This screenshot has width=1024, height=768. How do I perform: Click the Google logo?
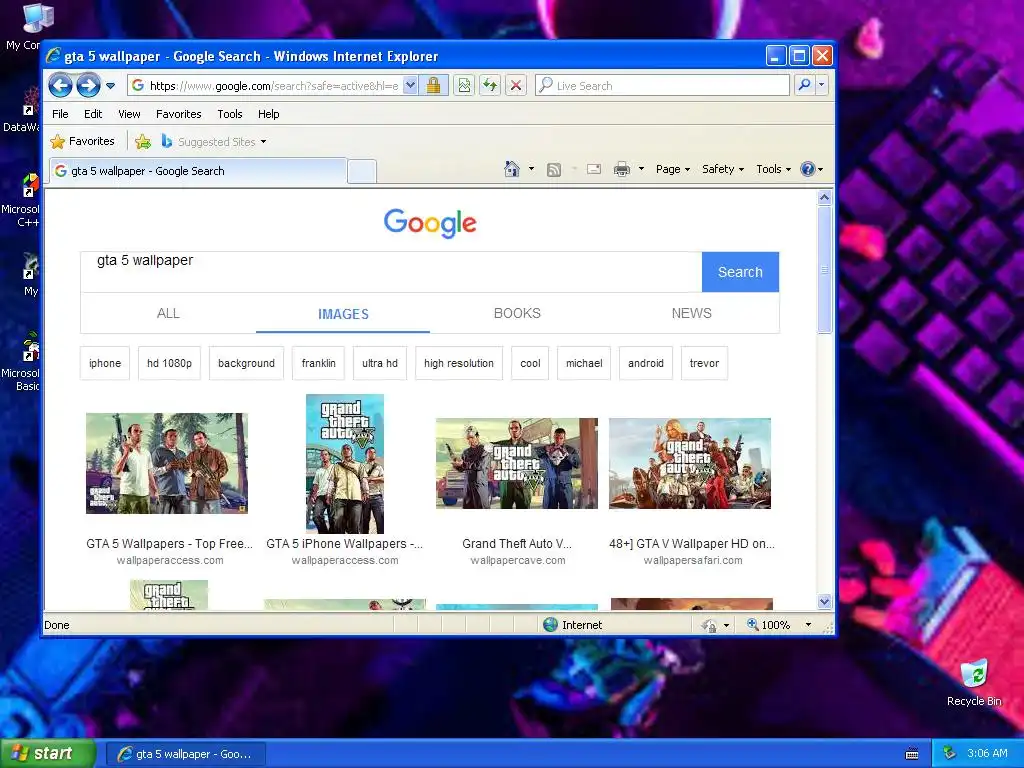(430, 223)
